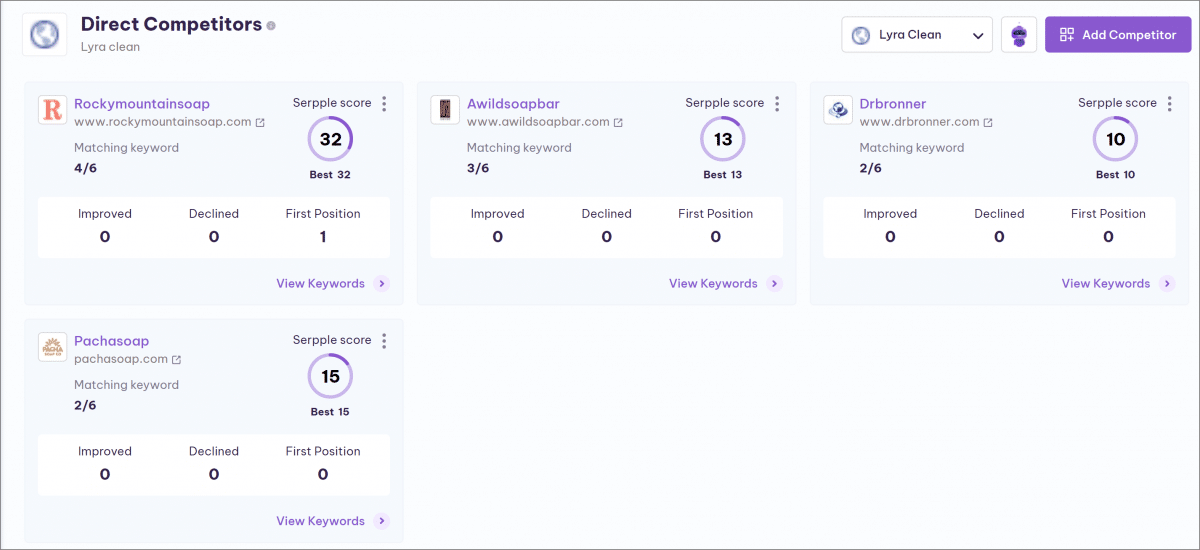Open the Drbronner external link icon
The image size is (1200, 550).
click(988, 122)
